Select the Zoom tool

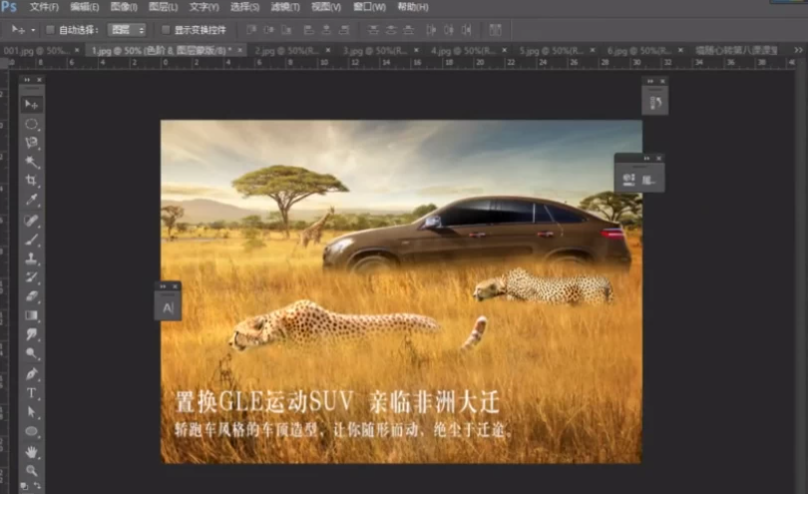point(31,470)
